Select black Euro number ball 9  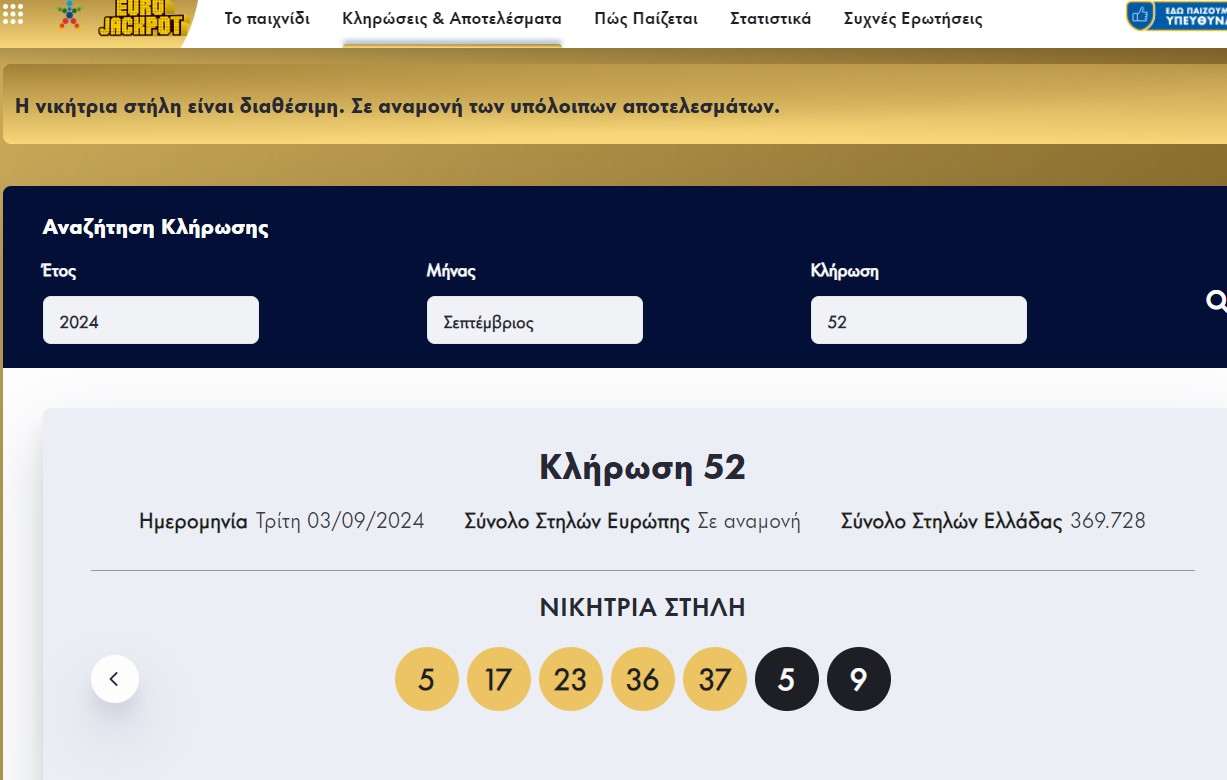pyautogui.click(x=859, y=678)
